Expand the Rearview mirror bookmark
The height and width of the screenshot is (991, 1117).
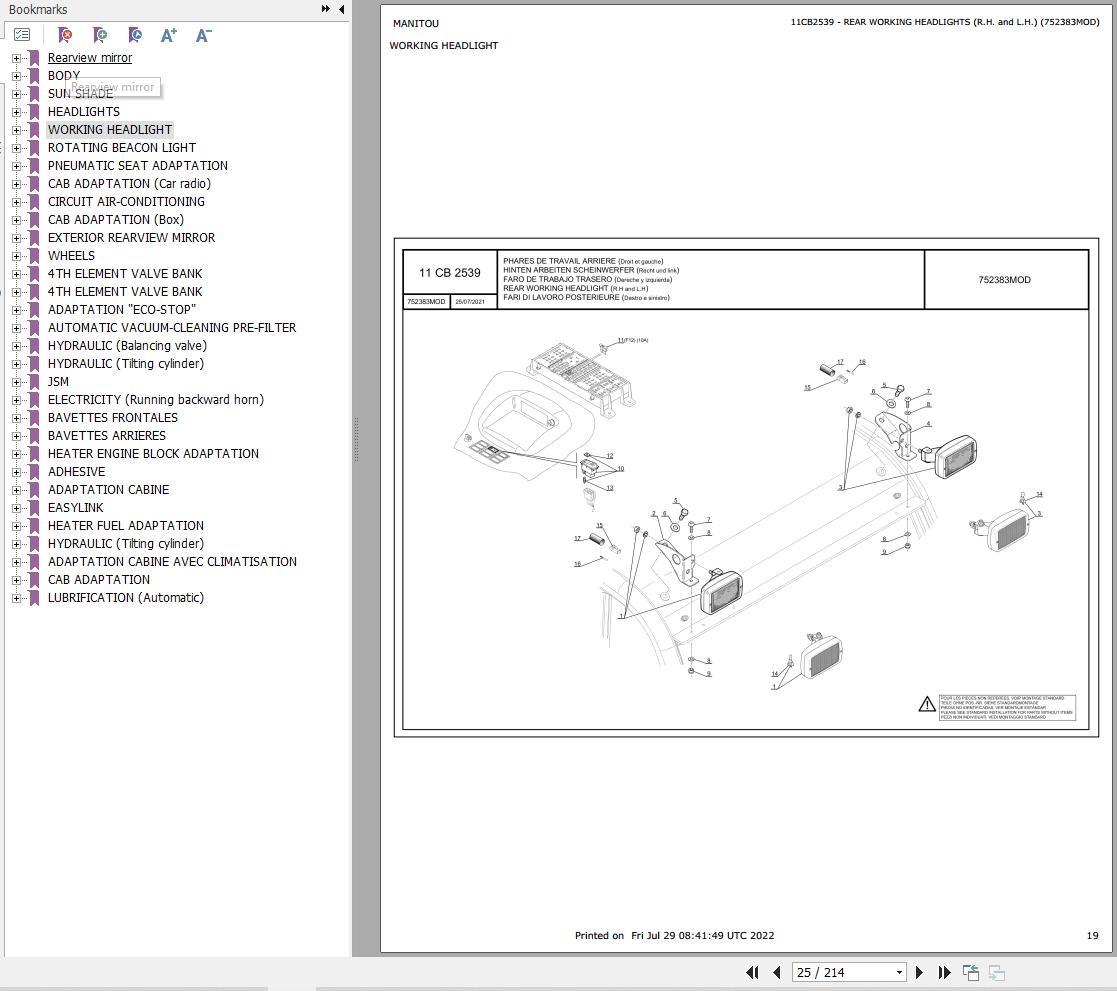click(16, 58)
